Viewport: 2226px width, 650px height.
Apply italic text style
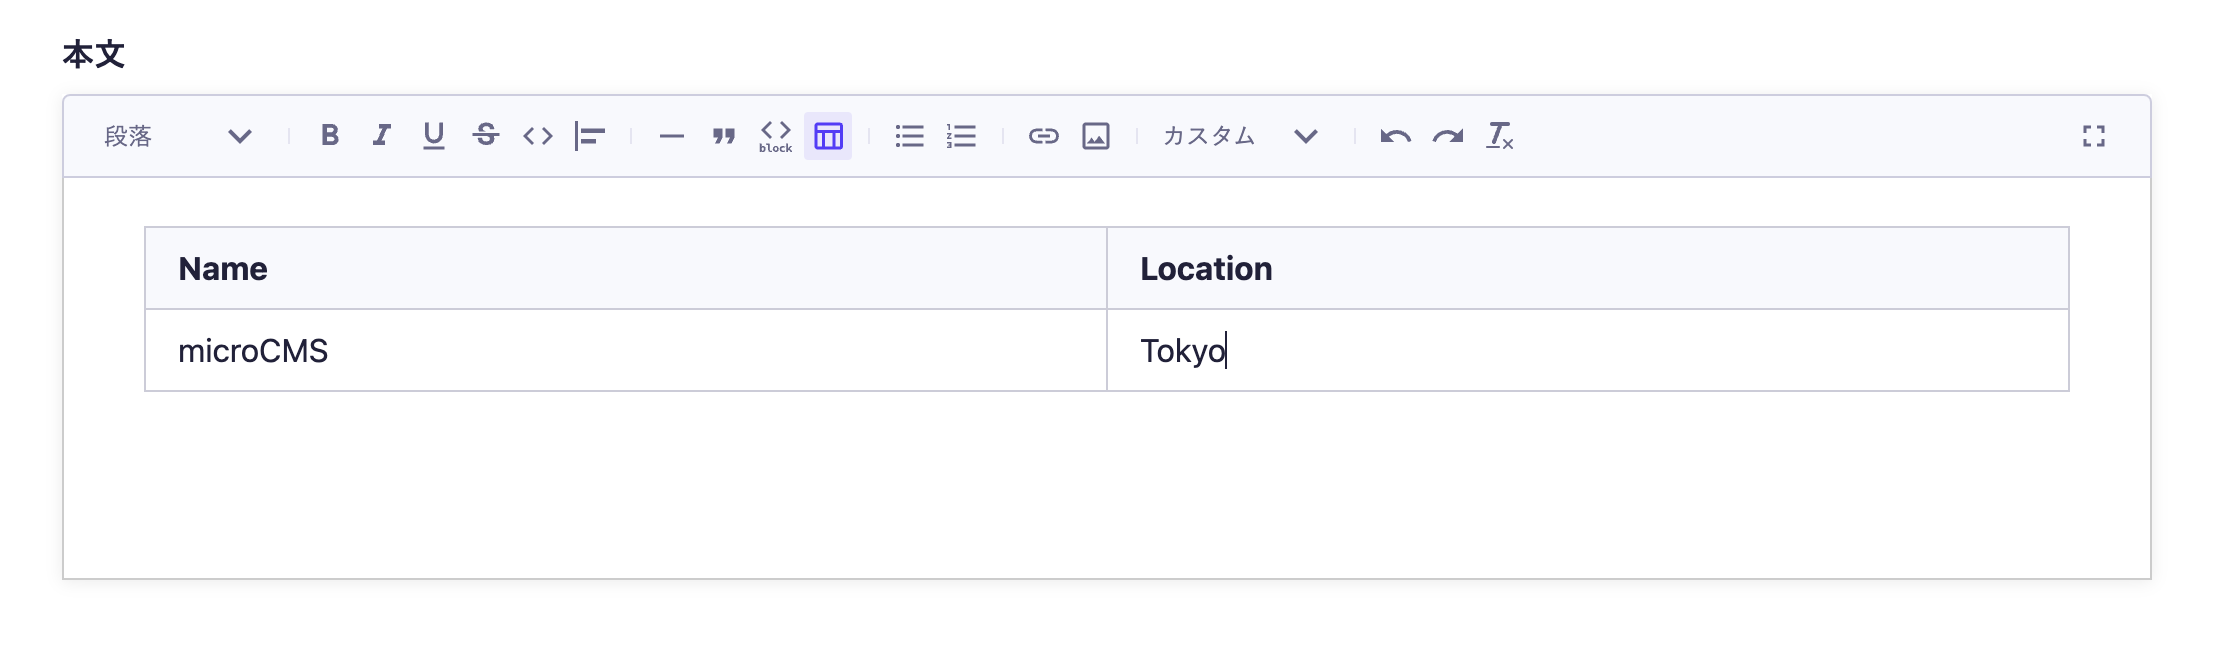pyautogui.click(x=382, y=135)
